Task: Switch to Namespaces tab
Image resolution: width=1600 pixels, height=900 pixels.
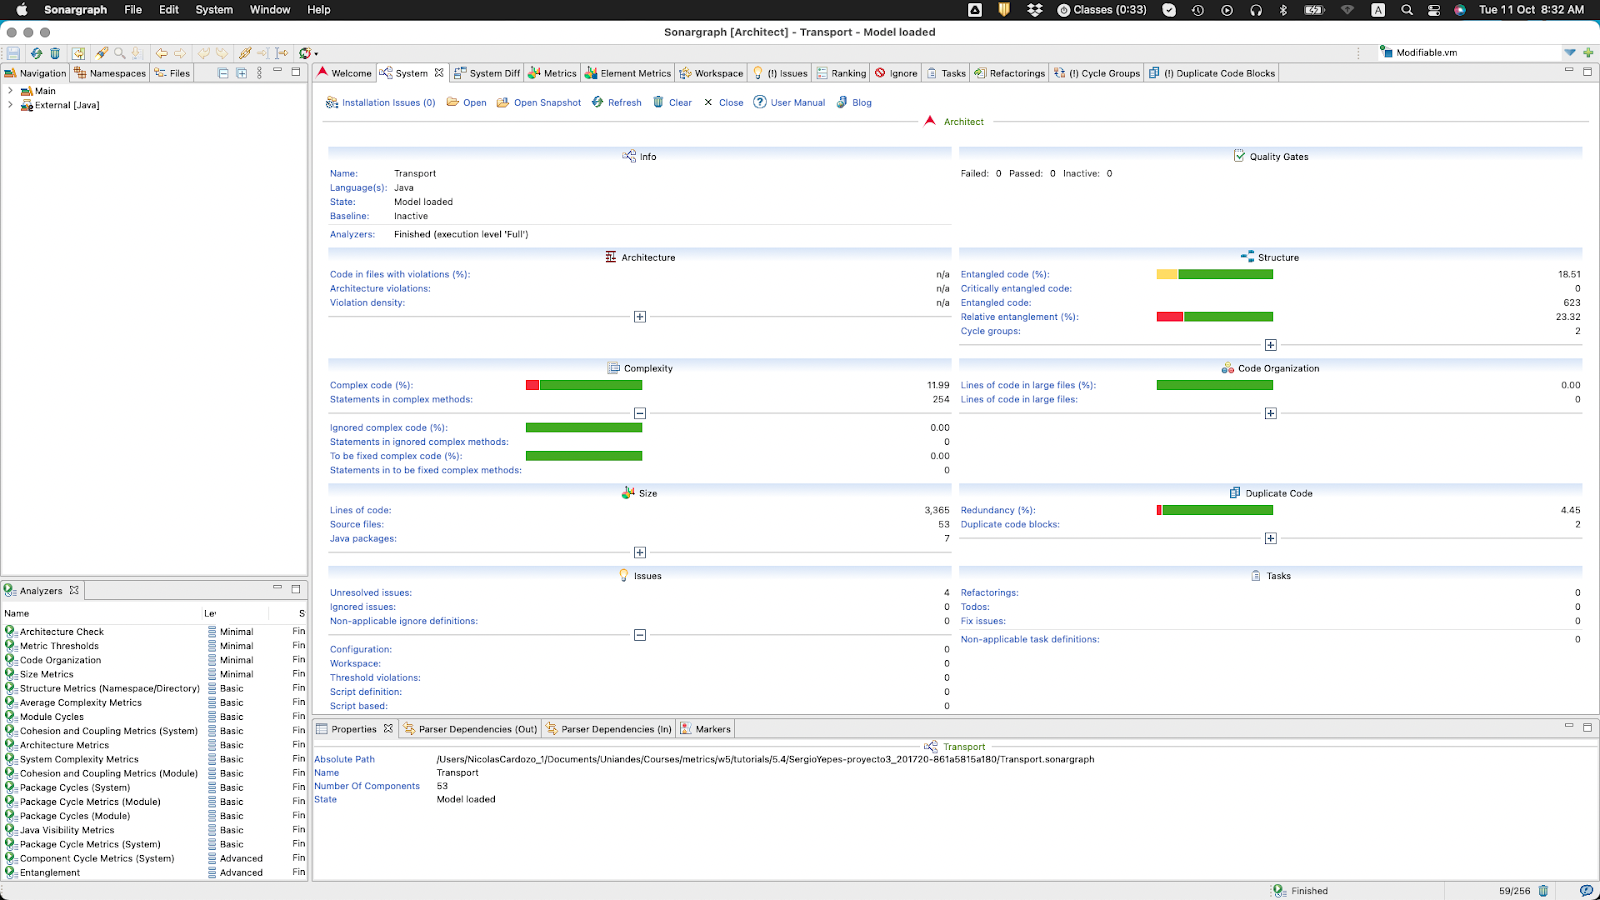Action: 110,73
